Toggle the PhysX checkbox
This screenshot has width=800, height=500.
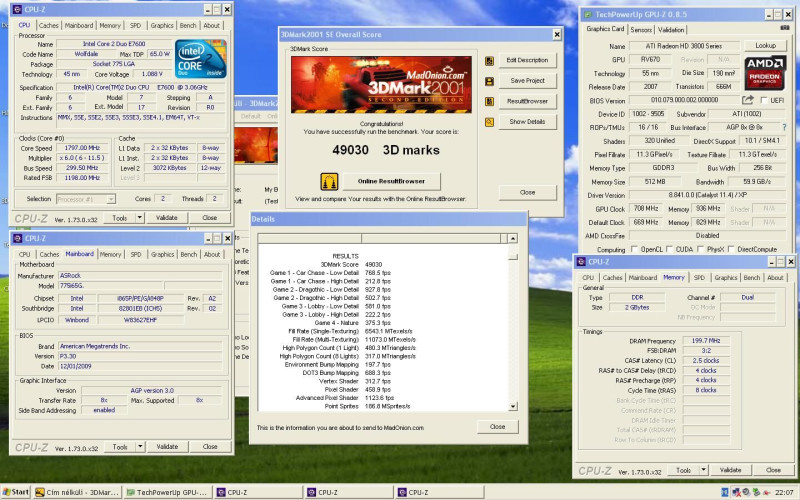tap(701, 249)
